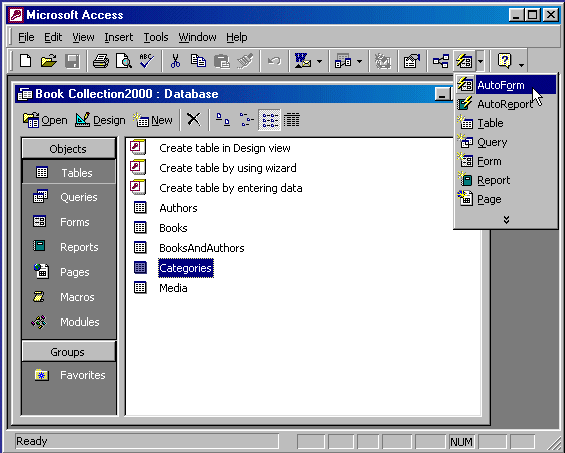Viewport: 565px width, 453px height.
Task: Open a database with the folder icon
Action: coord(49,61)
